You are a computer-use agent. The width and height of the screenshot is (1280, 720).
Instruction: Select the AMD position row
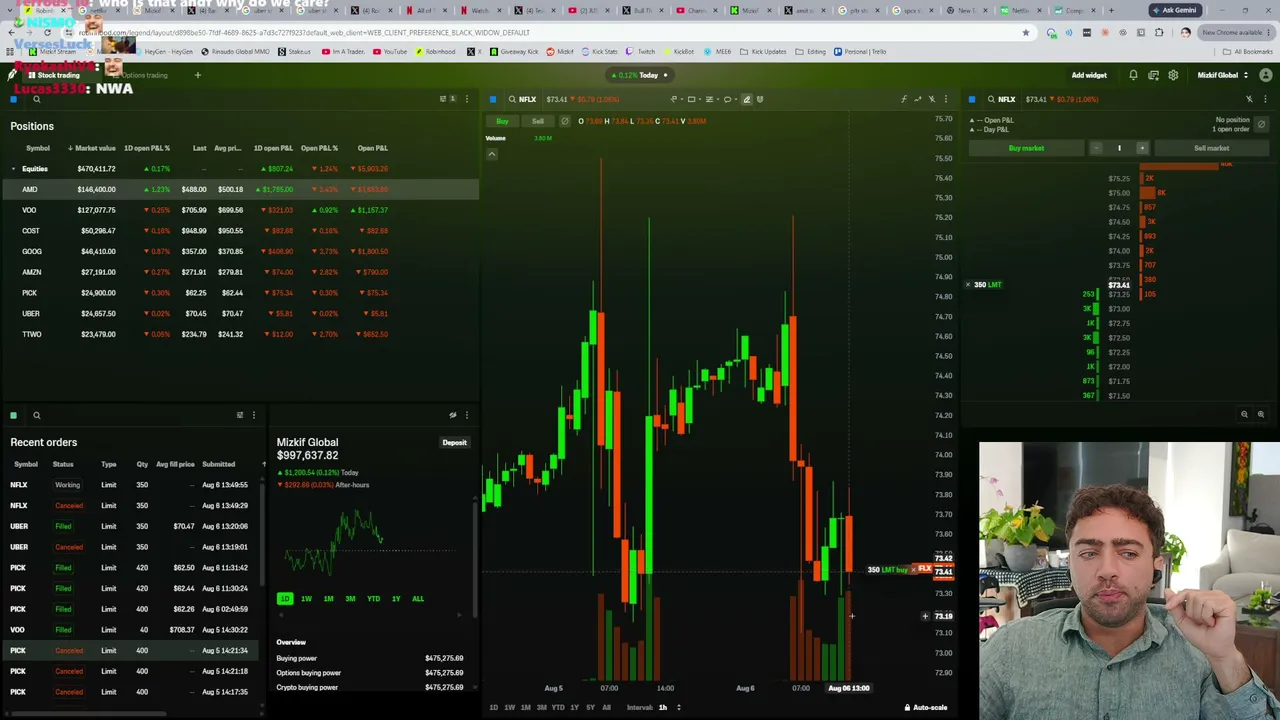point(240,189)
